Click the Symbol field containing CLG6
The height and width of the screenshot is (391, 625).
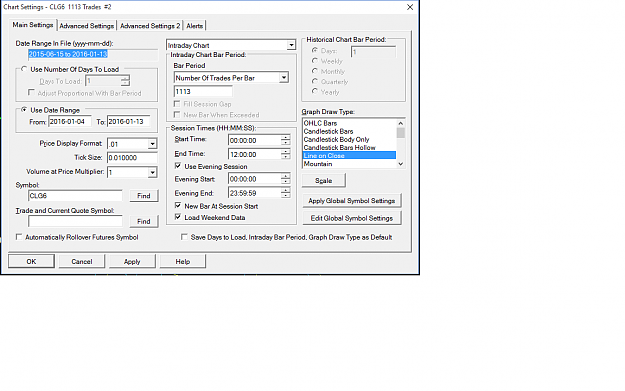coord(75,196)
